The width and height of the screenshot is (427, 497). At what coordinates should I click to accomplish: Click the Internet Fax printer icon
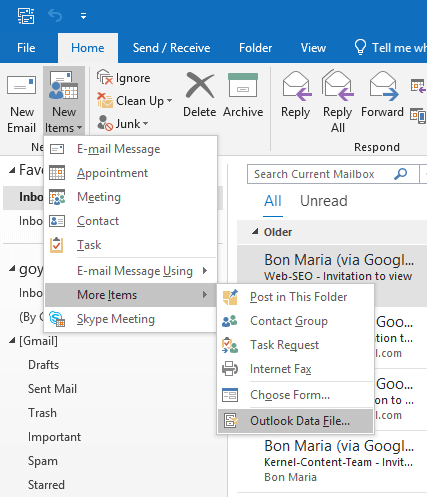(x=230, y=369)
